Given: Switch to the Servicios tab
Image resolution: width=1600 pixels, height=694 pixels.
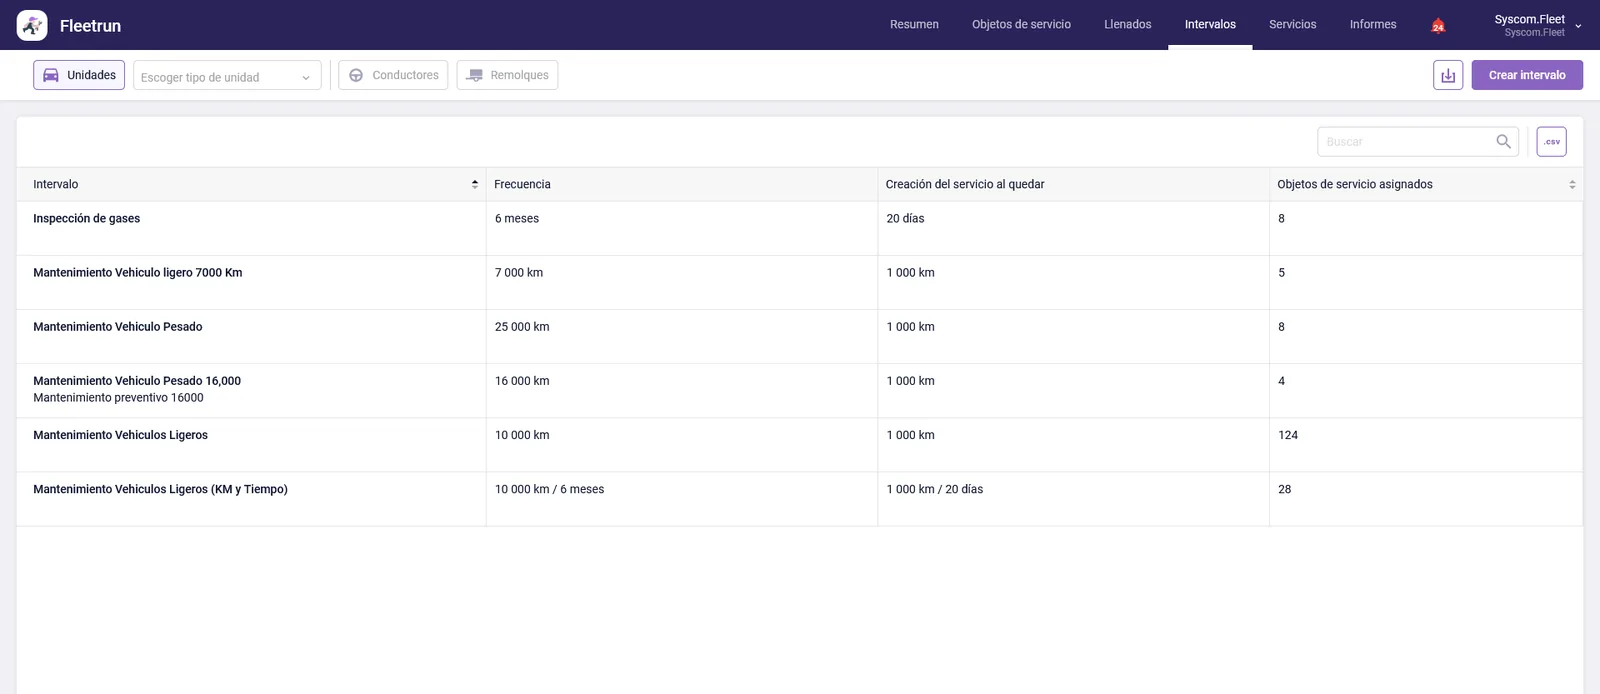Looking at the screenshot, I should (x=1292, y=25).
